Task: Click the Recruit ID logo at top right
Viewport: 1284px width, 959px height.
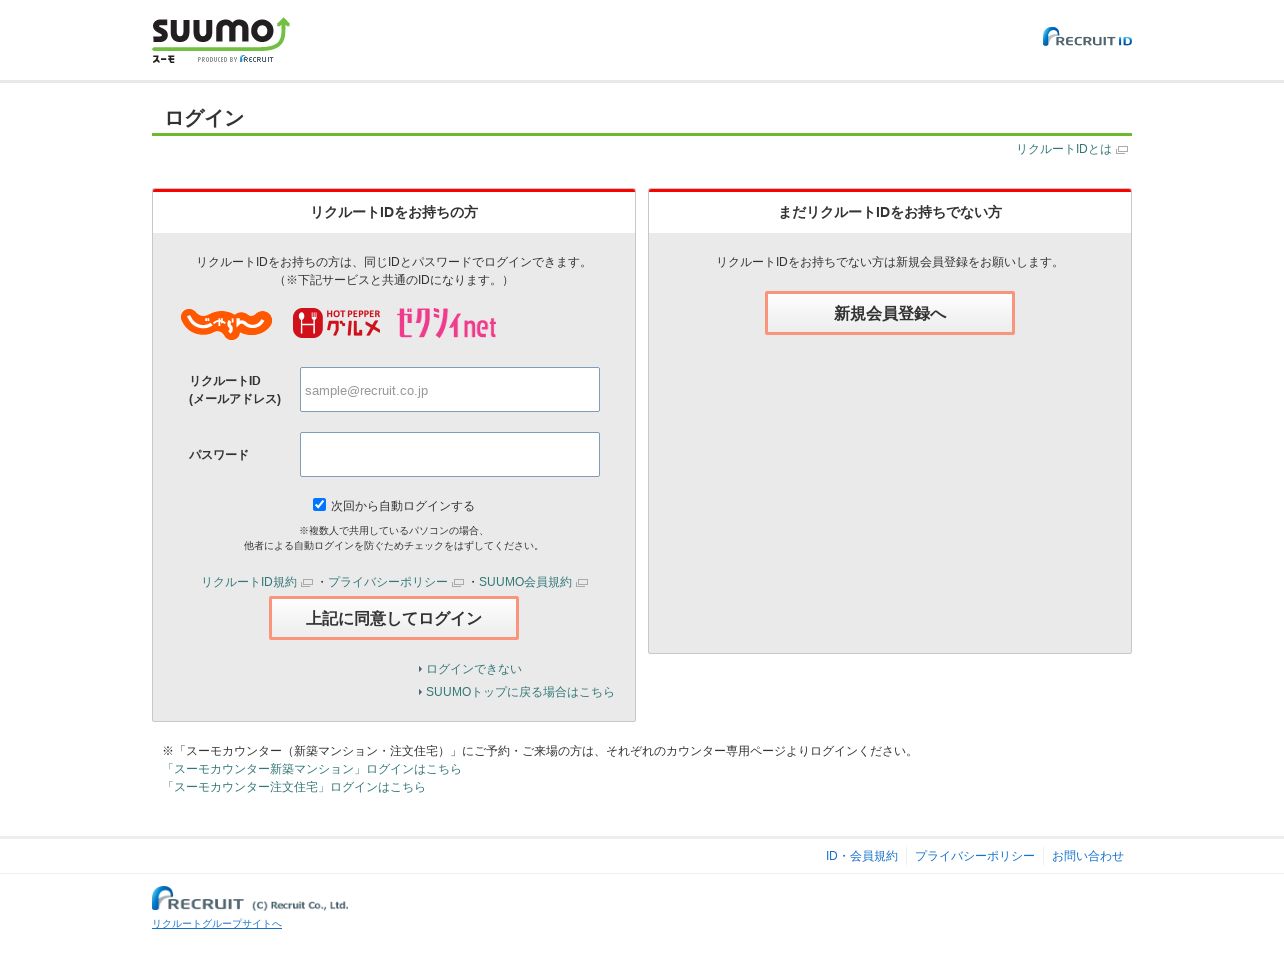Action: 1087,37
